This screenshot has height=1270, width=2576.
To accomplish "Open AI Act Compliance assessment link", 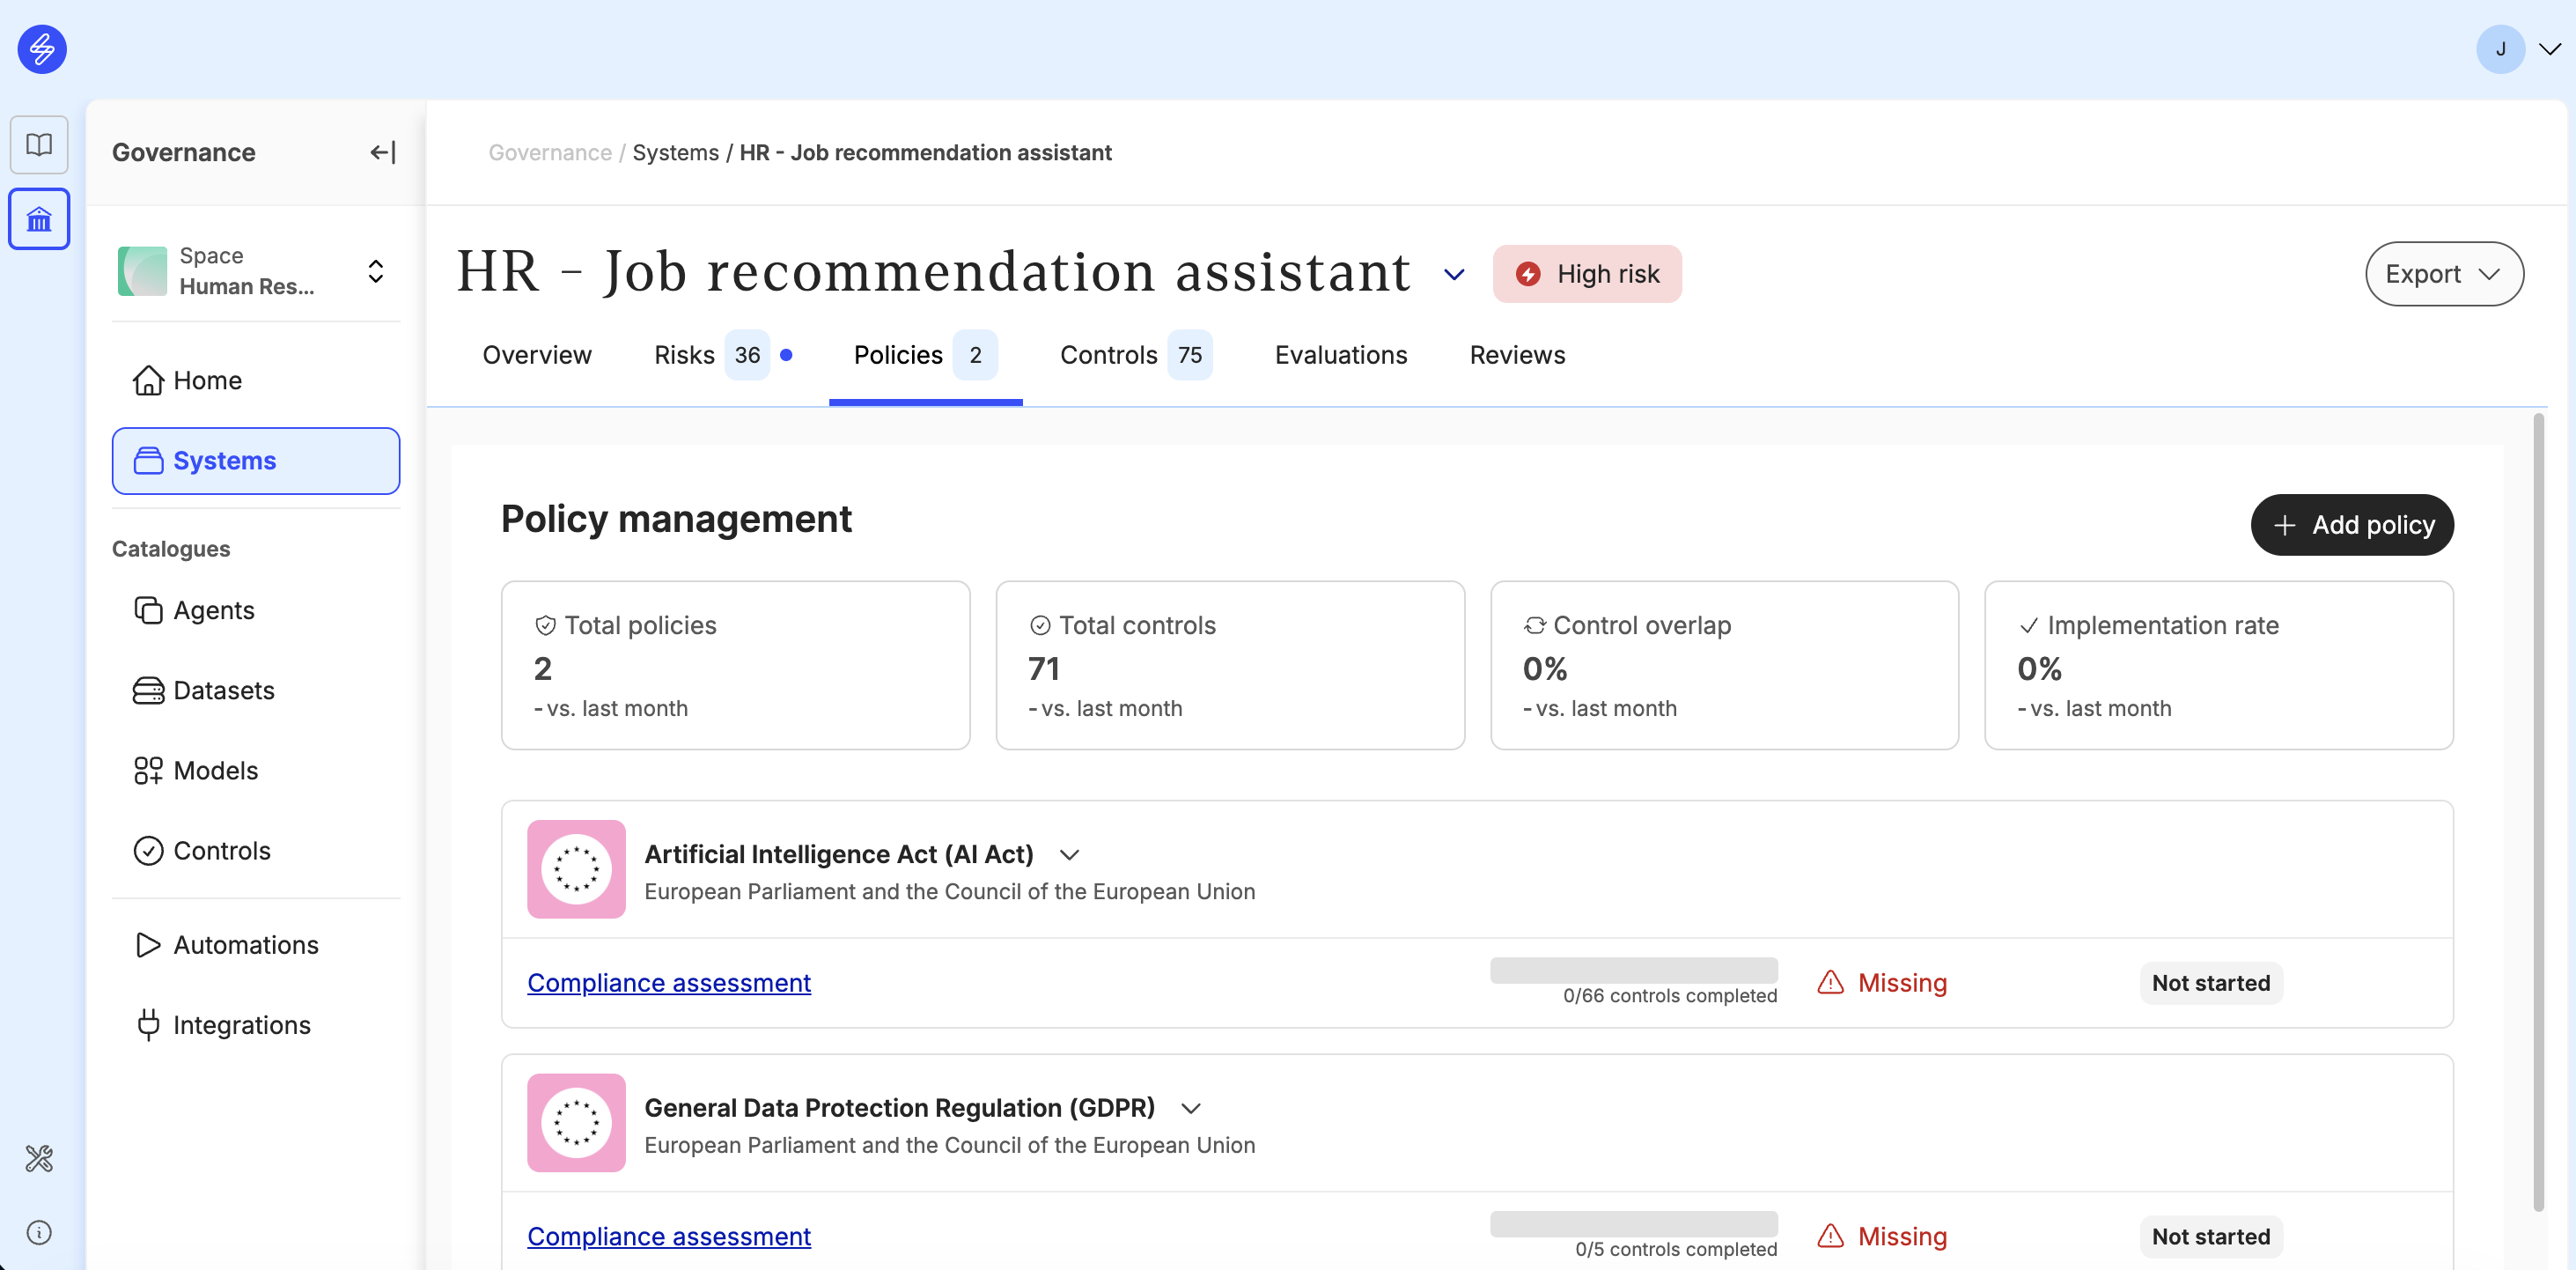I will point(669,983).
